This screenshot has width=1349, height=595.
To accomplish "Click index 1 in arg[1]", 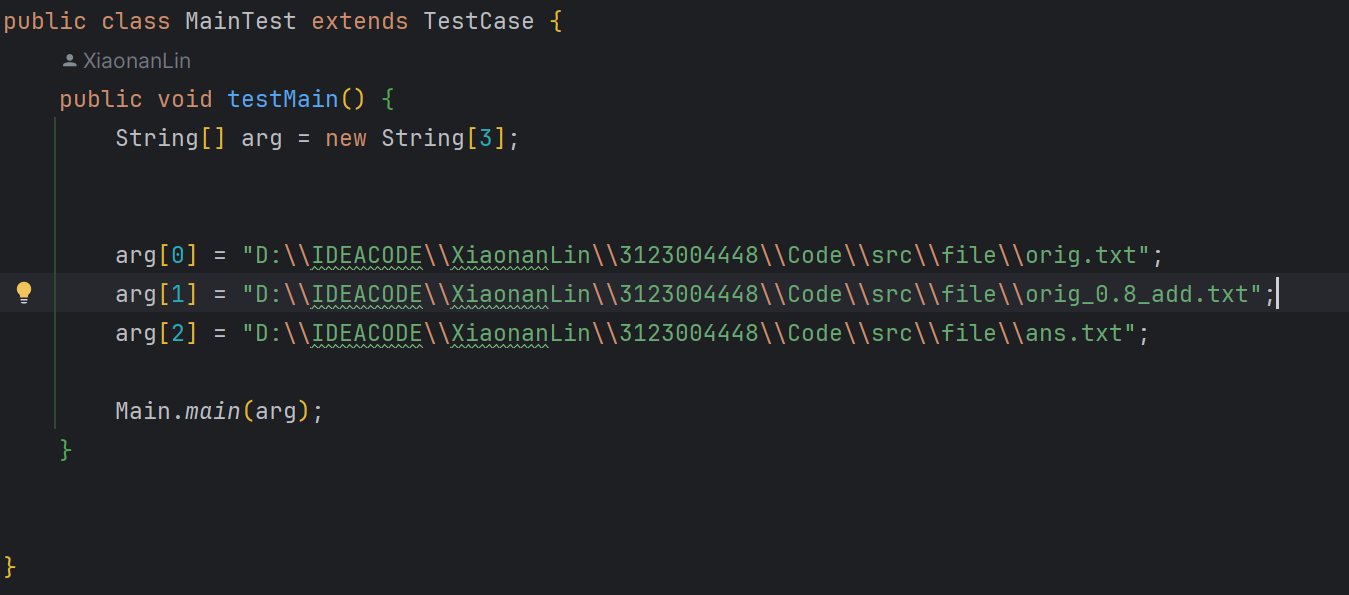I will click(x=178, y=294).
